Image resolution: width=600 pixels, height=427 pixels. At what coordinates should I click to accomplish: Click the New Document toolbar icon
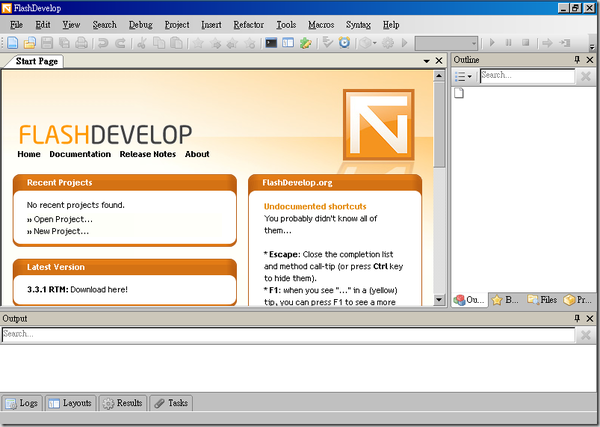[12, 43]
